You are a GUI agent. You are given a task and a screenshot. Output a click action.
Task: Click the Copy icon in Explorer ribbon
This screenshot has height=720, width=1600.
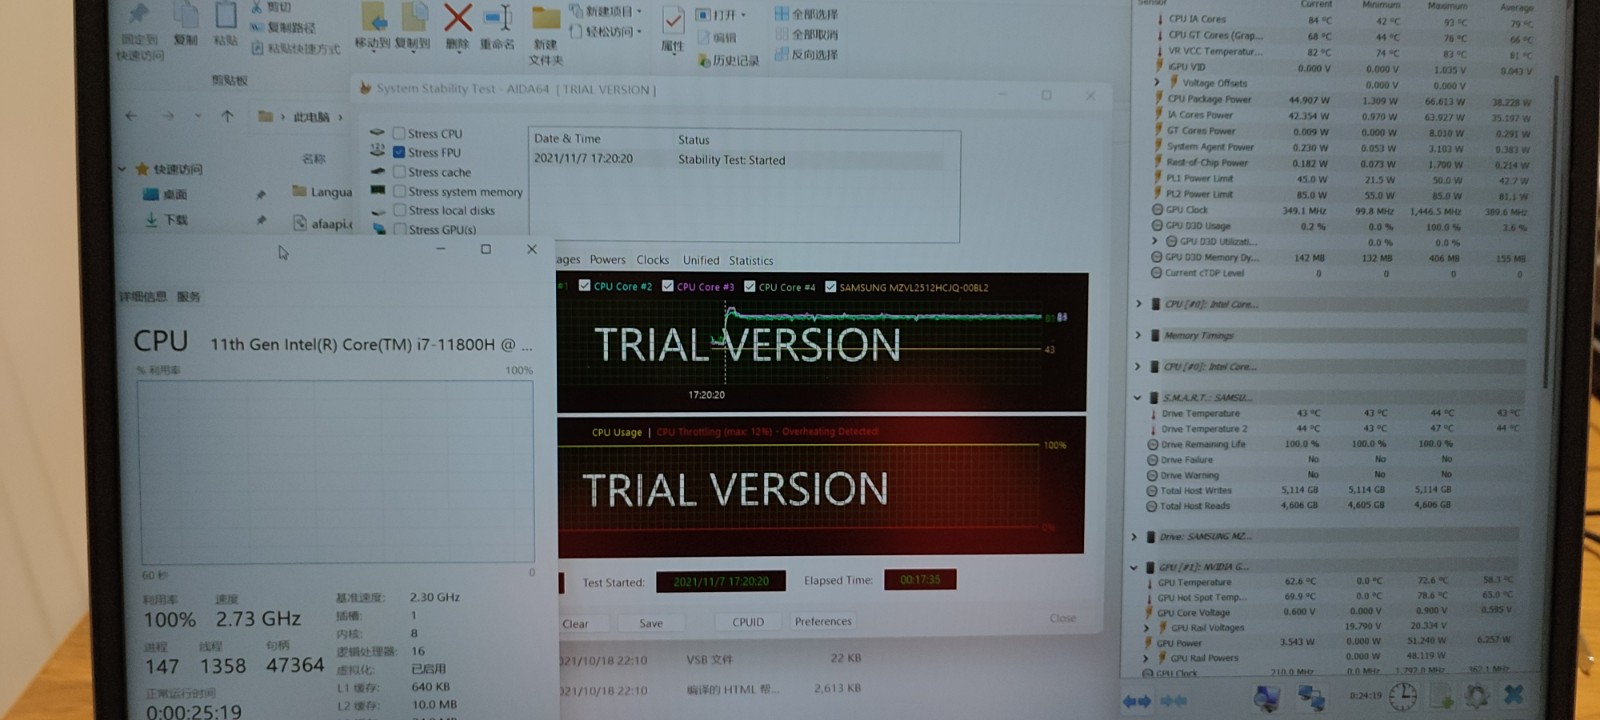[186, 14]
